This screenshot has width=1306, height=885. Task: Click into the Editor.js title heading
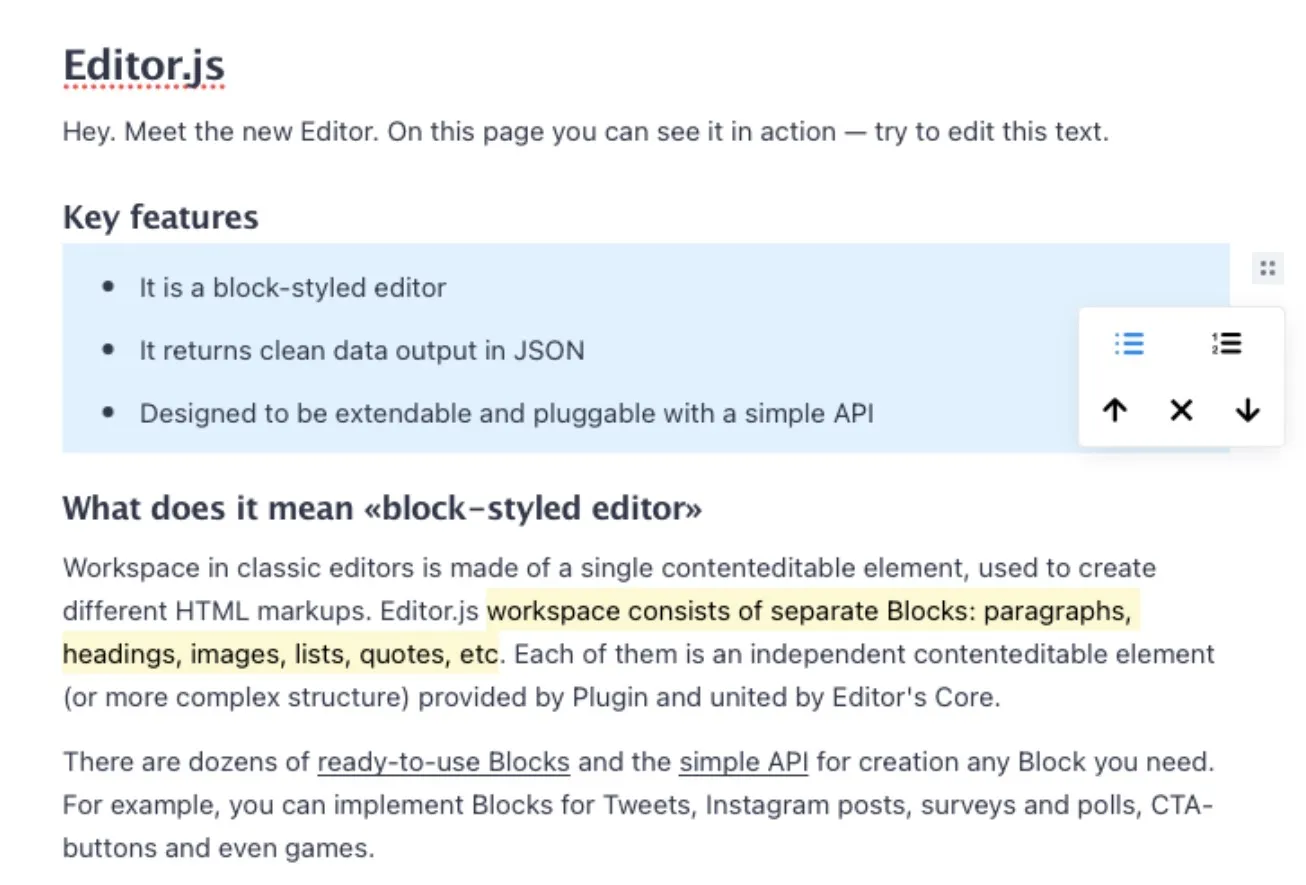[x=144, y=67]
